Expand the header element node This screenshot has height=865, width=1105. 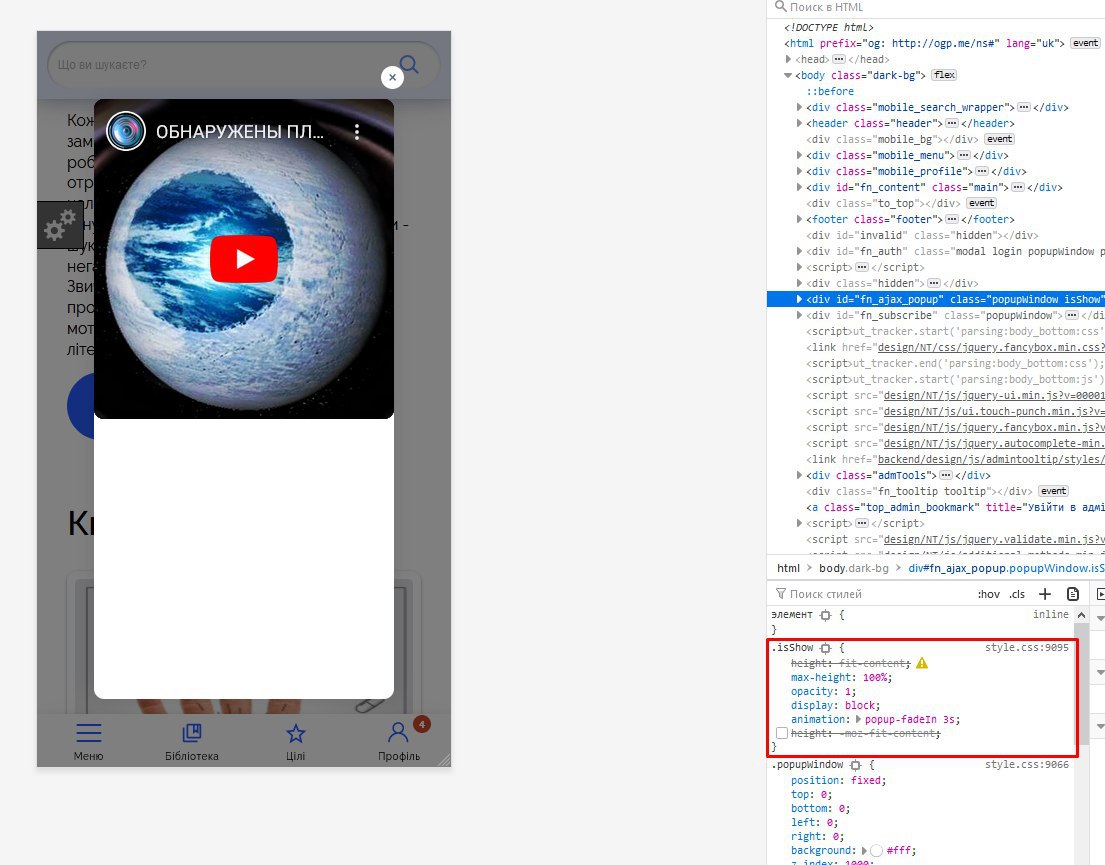point(799,123)
